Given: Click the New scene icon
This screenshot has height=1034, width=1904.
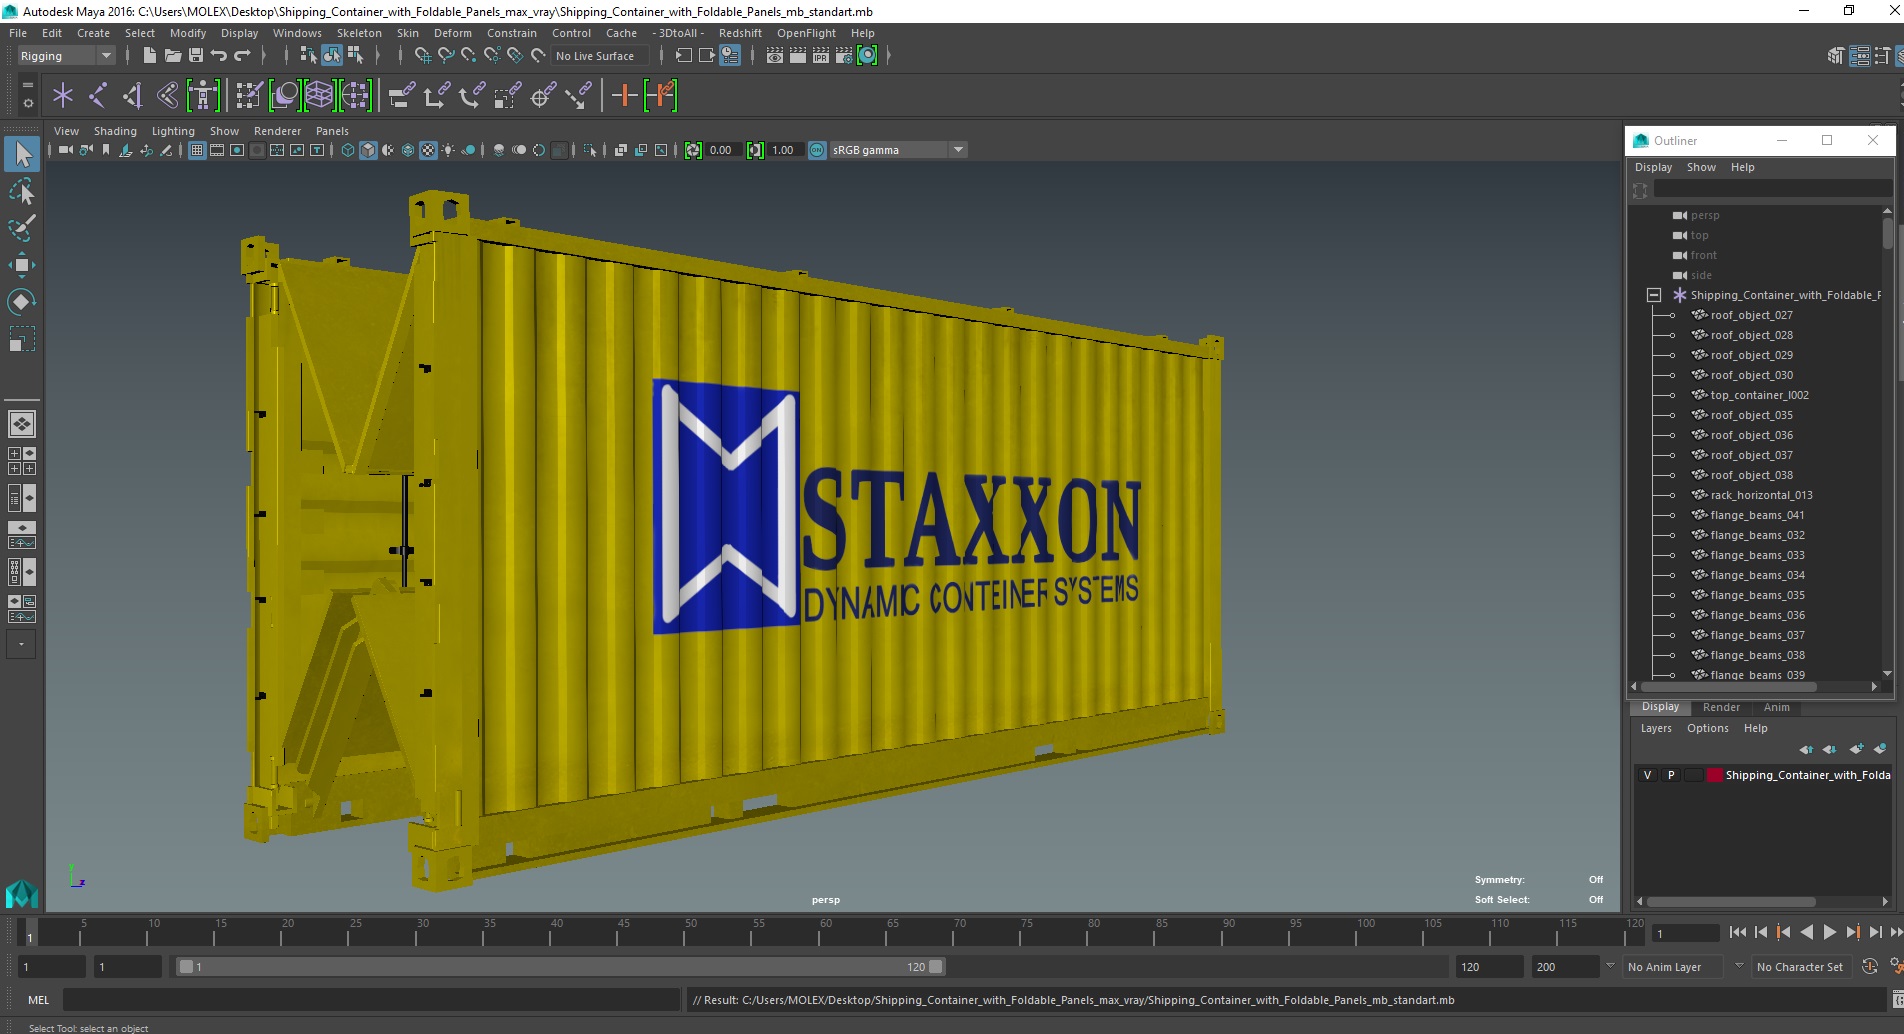Looking at the screenshot, I should pyautogui.click(x=149, y=56).
